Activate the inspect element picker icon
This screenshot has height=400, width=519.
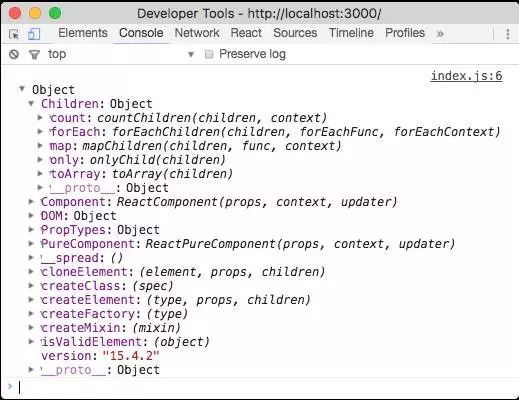tap(14, 34)
